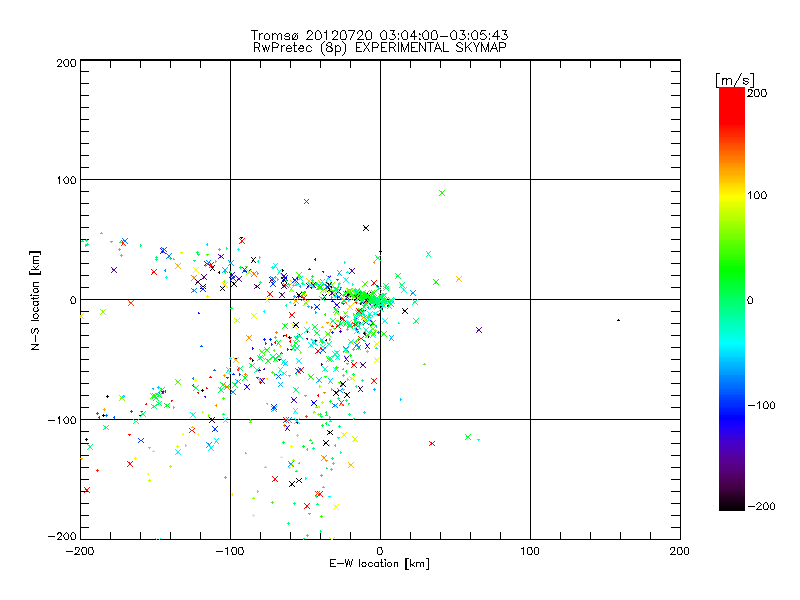Click the red X marker at top north
This screenshot has height=600, width=800.
tap(306, 202)
